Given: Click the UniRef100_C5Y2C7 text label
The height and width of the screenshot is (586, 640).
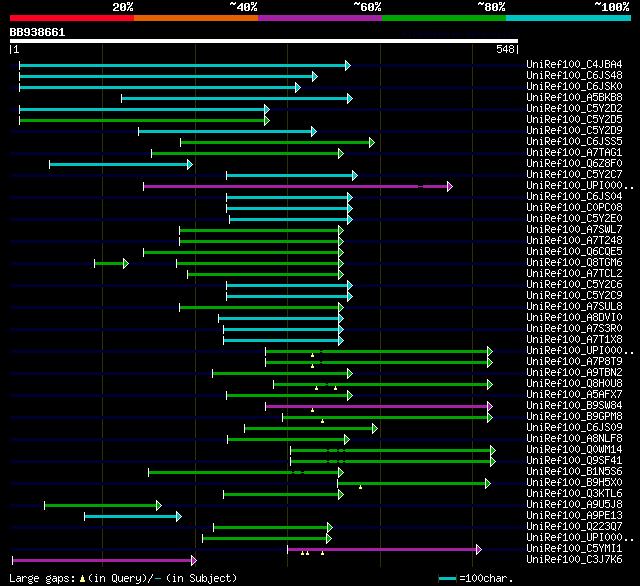Looking at the screenshot, I should click(x=574, y=175).
